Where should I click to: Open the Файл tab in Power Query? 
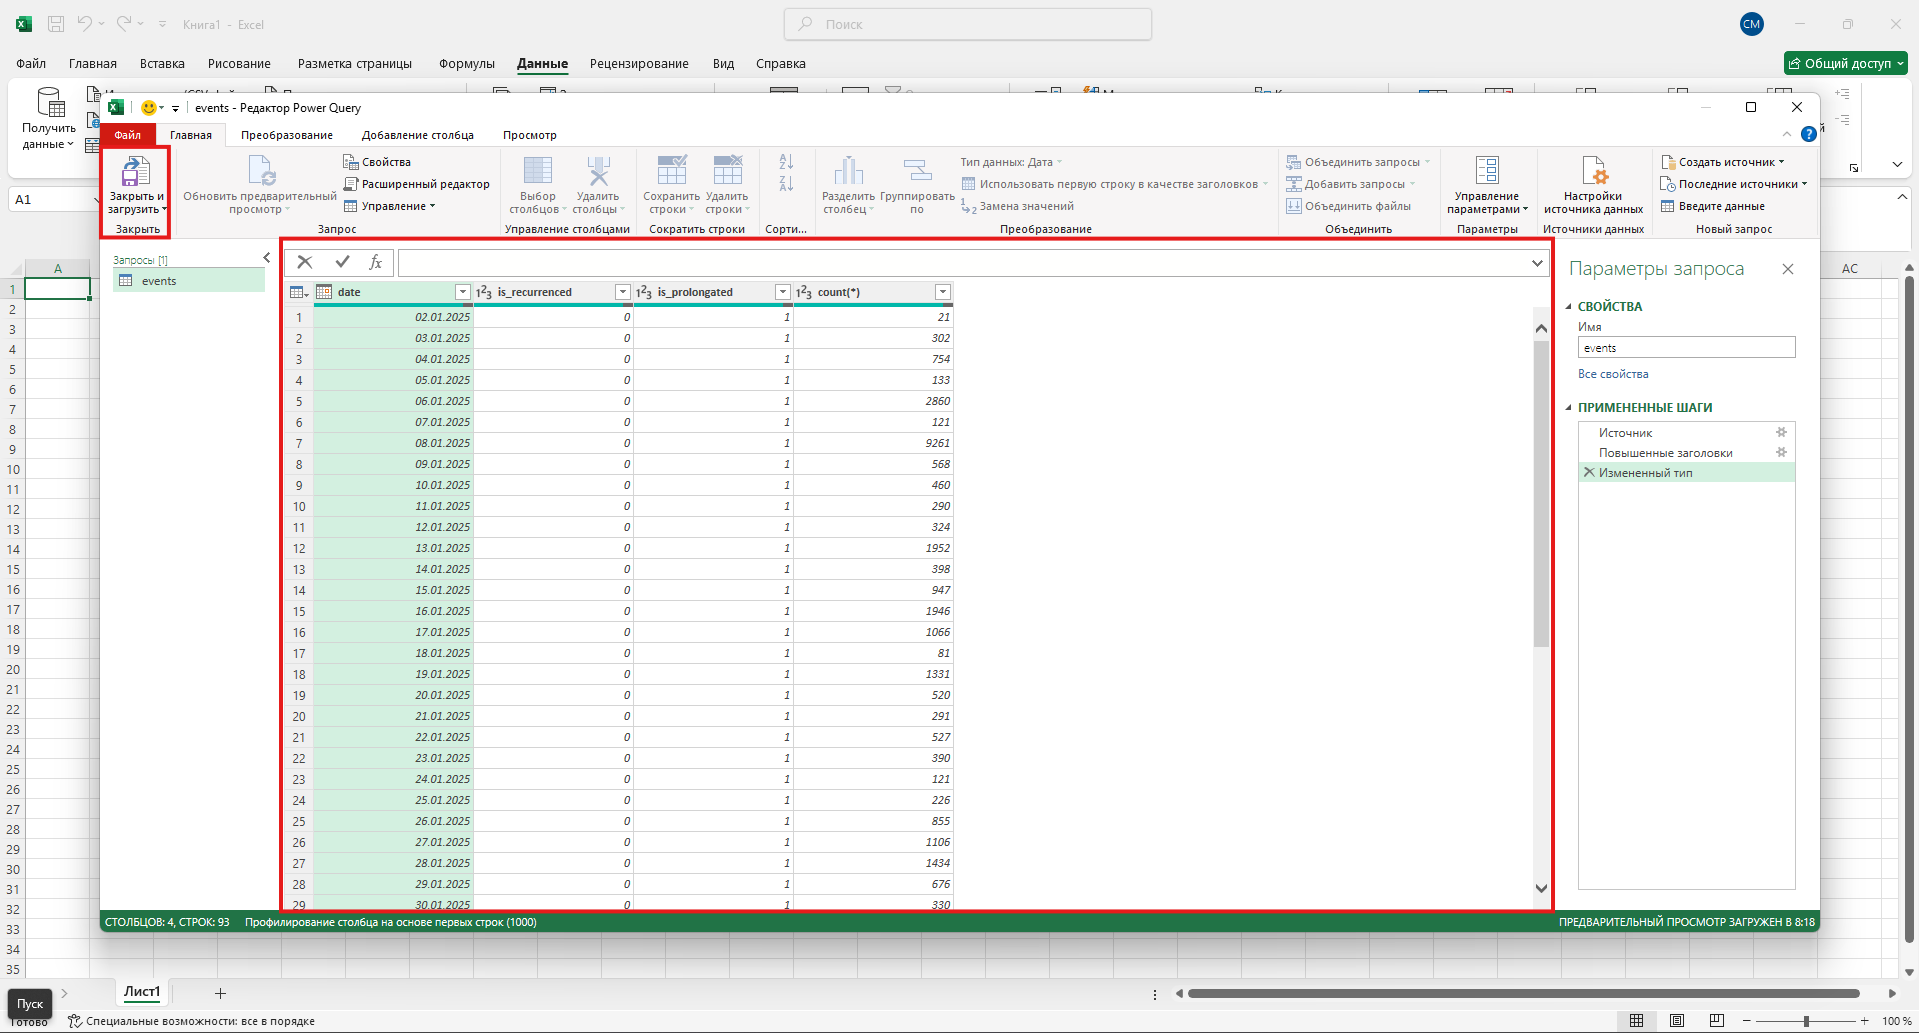(x=128, y=135)
